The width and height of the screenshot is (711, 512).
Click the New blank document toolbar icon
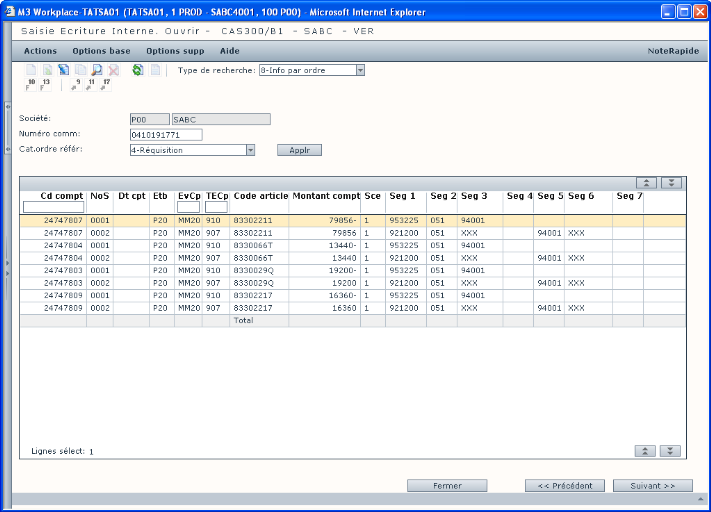(31, 70)
